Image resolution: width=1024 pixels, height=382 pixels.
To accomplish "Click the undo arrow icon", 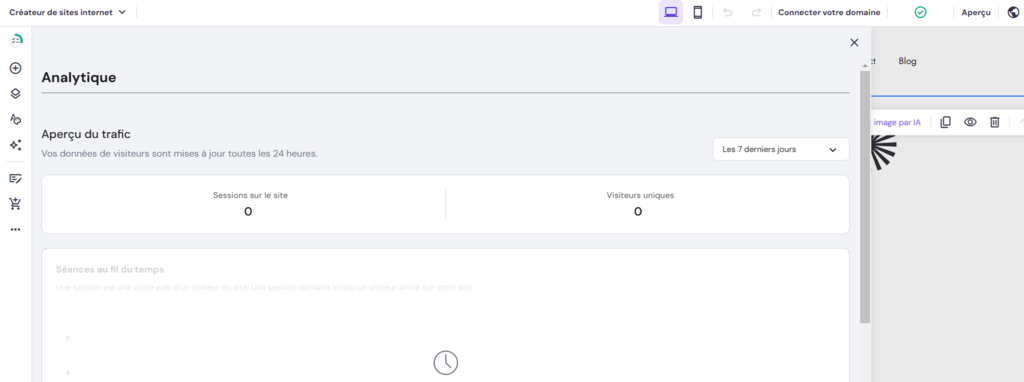I will (x=729, y=12).
